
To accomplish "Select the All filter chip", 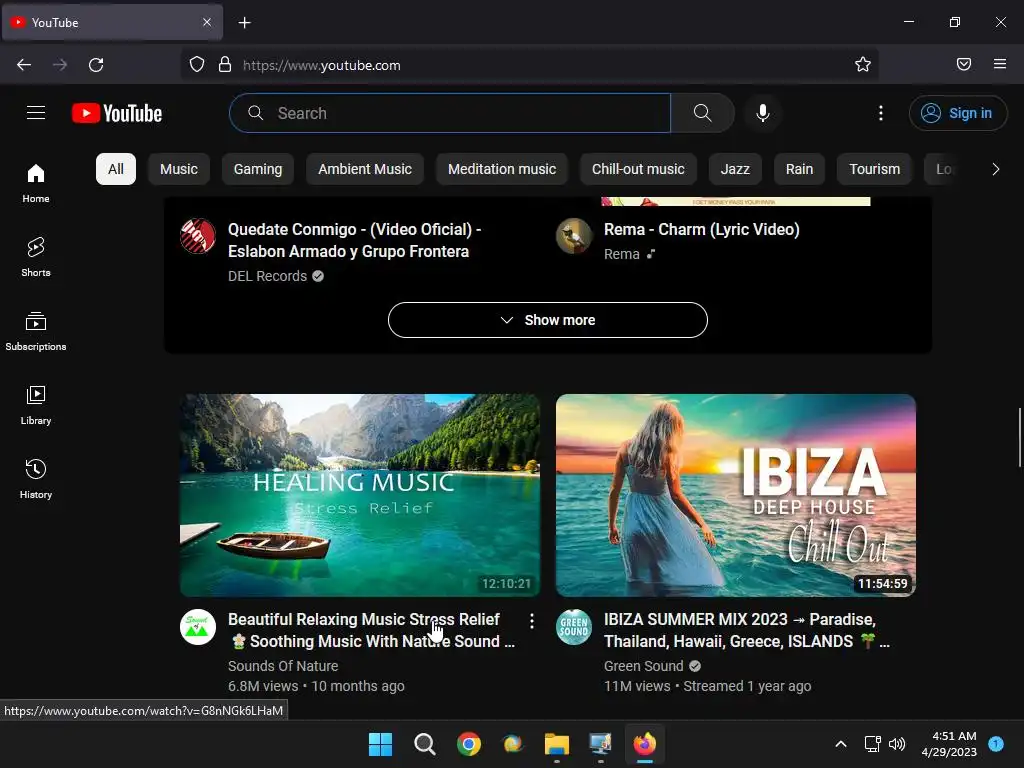I will tap(116, 169).
